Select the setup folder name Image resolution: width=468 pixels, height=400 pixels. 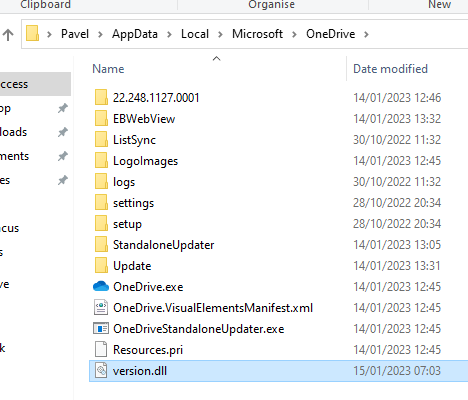(127, 224)
